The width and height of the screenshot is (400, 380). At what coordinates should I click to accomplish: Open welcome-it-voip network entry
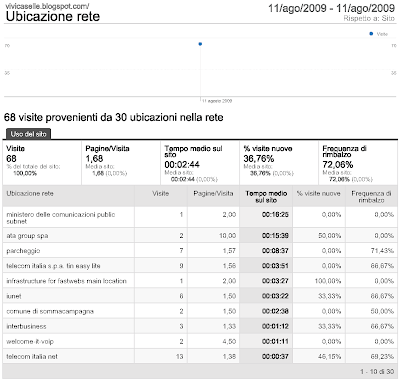pos(30,341)
